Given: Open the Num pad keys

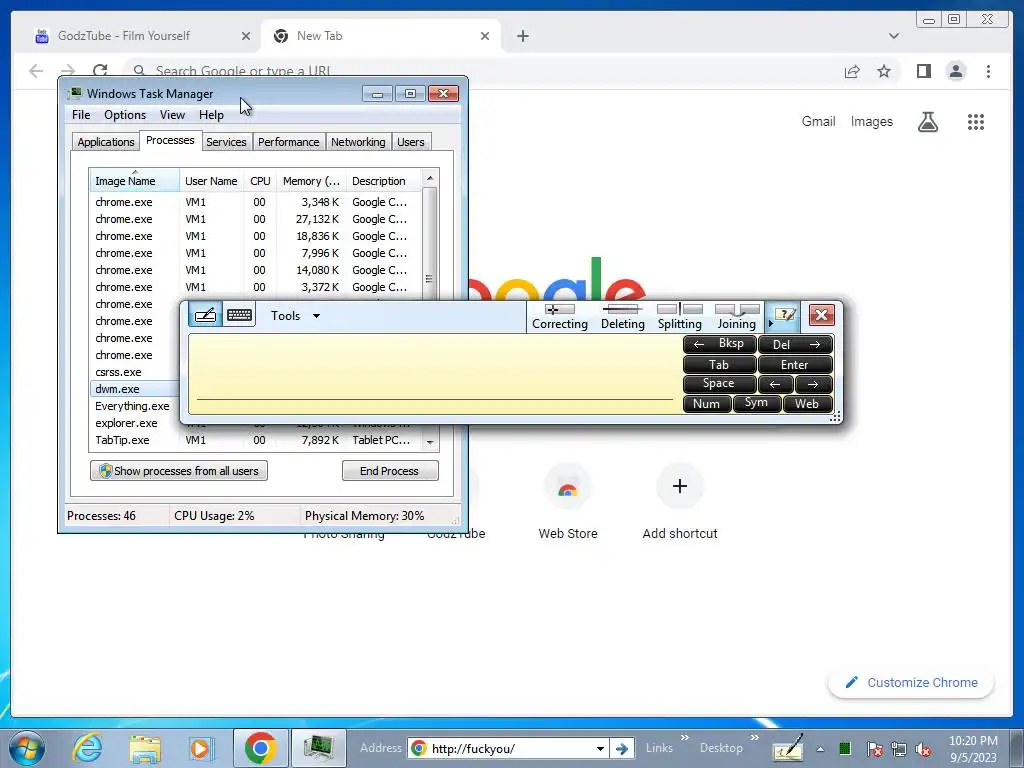Looking at the screenshot, I should (707, 404).
